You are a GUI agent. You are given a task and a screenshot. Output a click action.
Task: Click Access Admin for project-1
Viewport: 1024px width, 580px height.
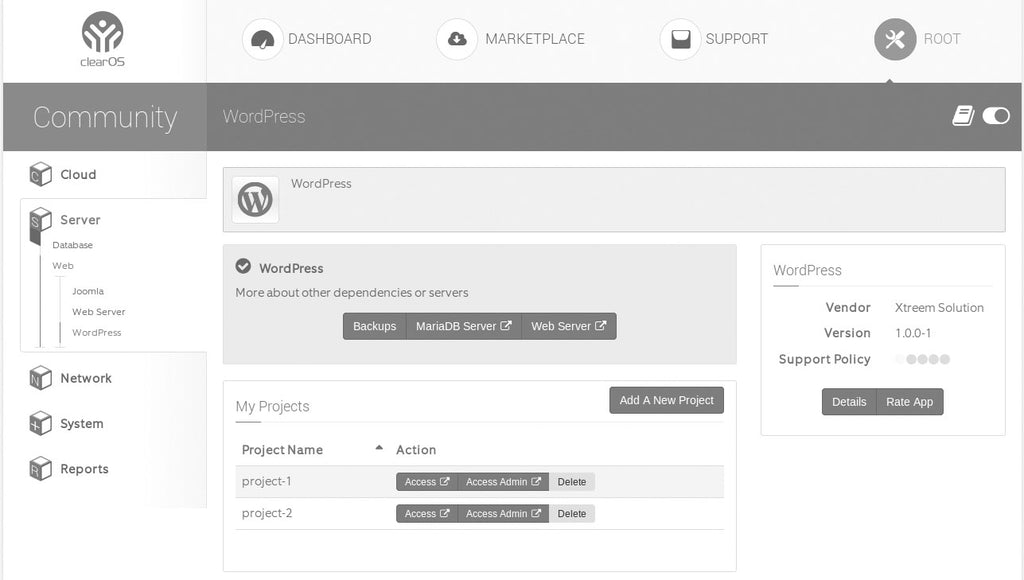tap(504, 482)
